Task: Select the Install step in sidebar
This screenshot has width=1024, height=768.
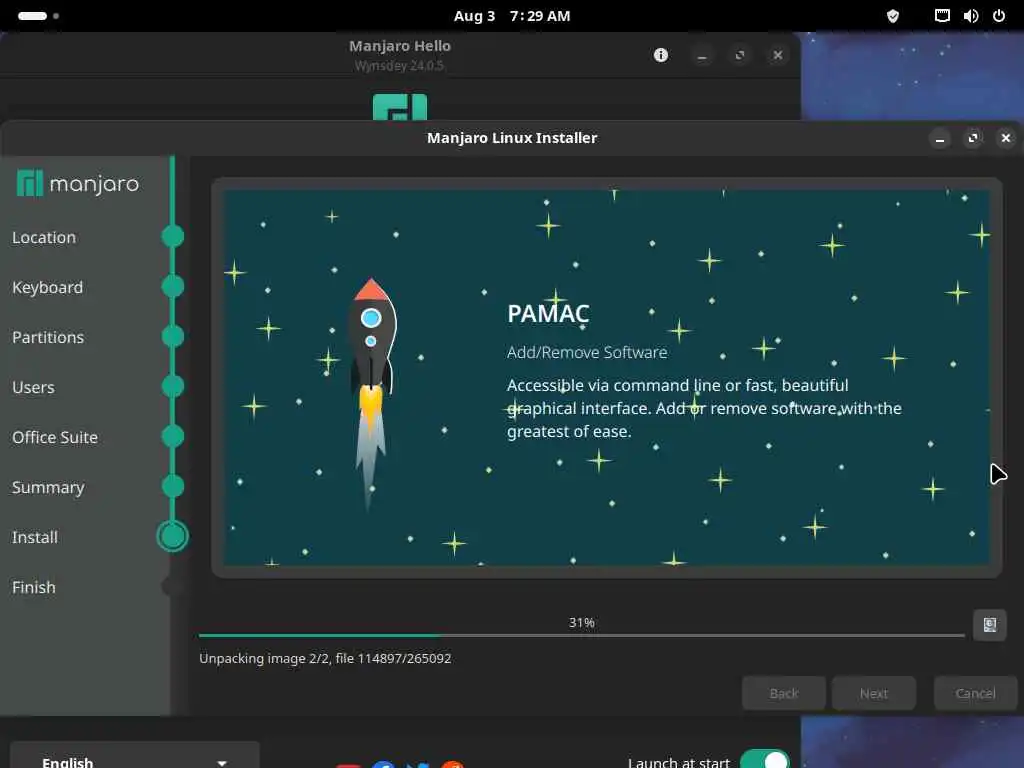Action: [x=35, y=537]
